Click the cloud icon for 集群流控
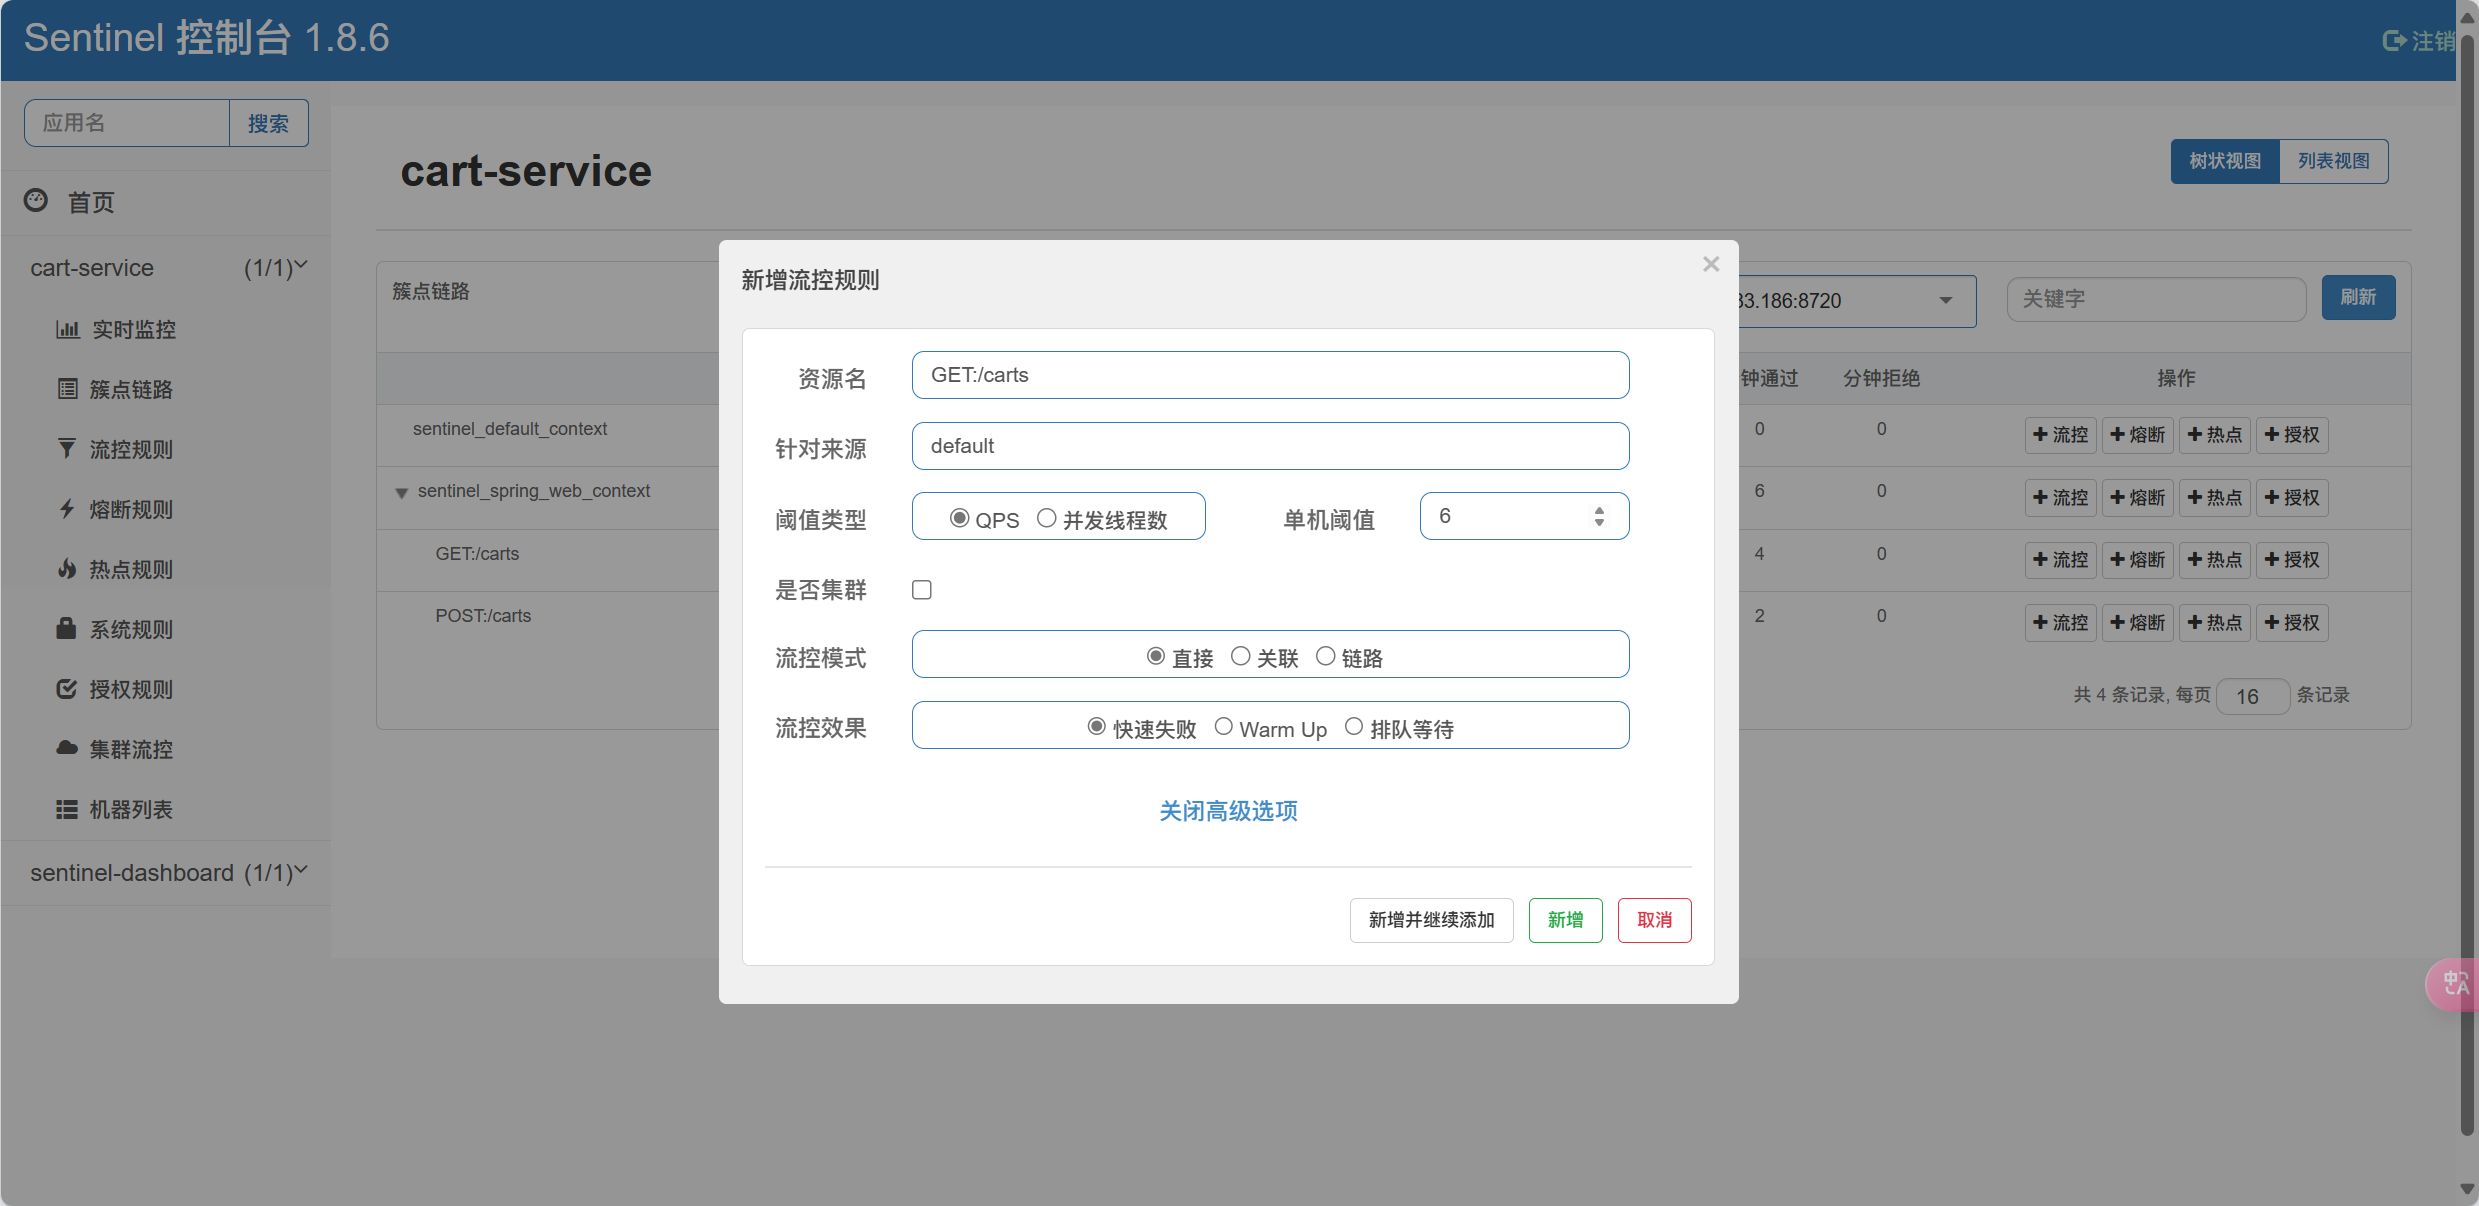The image size is (2479, 1206). (67, 748)
